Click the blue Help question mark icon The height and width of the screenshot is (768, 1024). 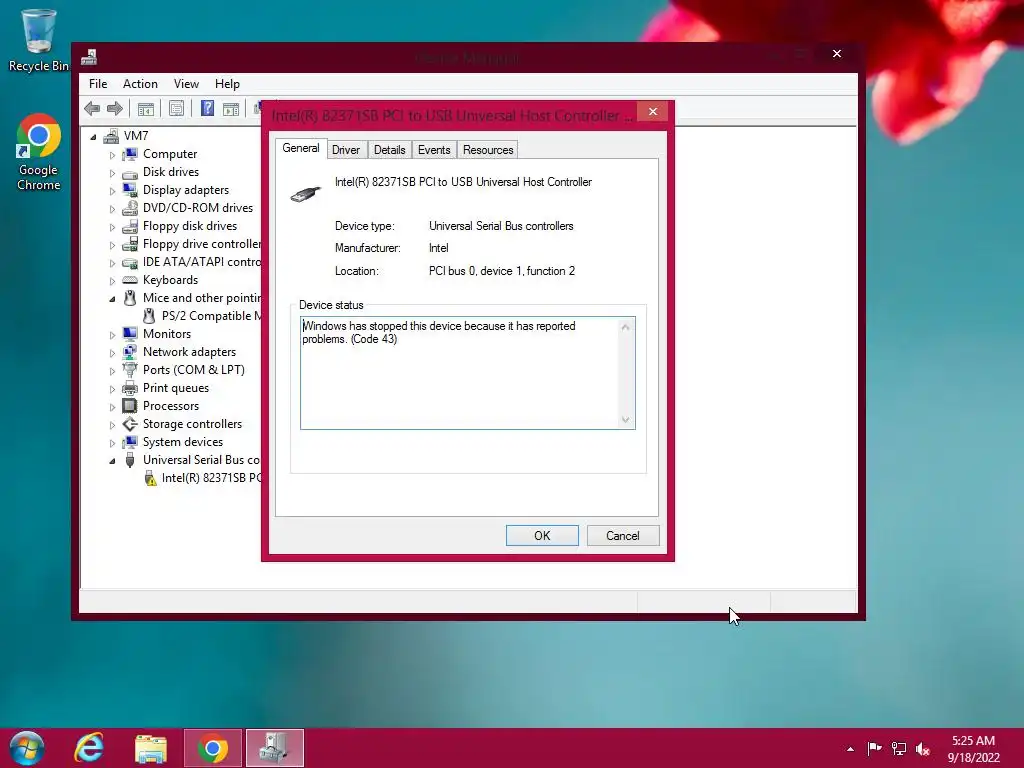tap(207, 108)
